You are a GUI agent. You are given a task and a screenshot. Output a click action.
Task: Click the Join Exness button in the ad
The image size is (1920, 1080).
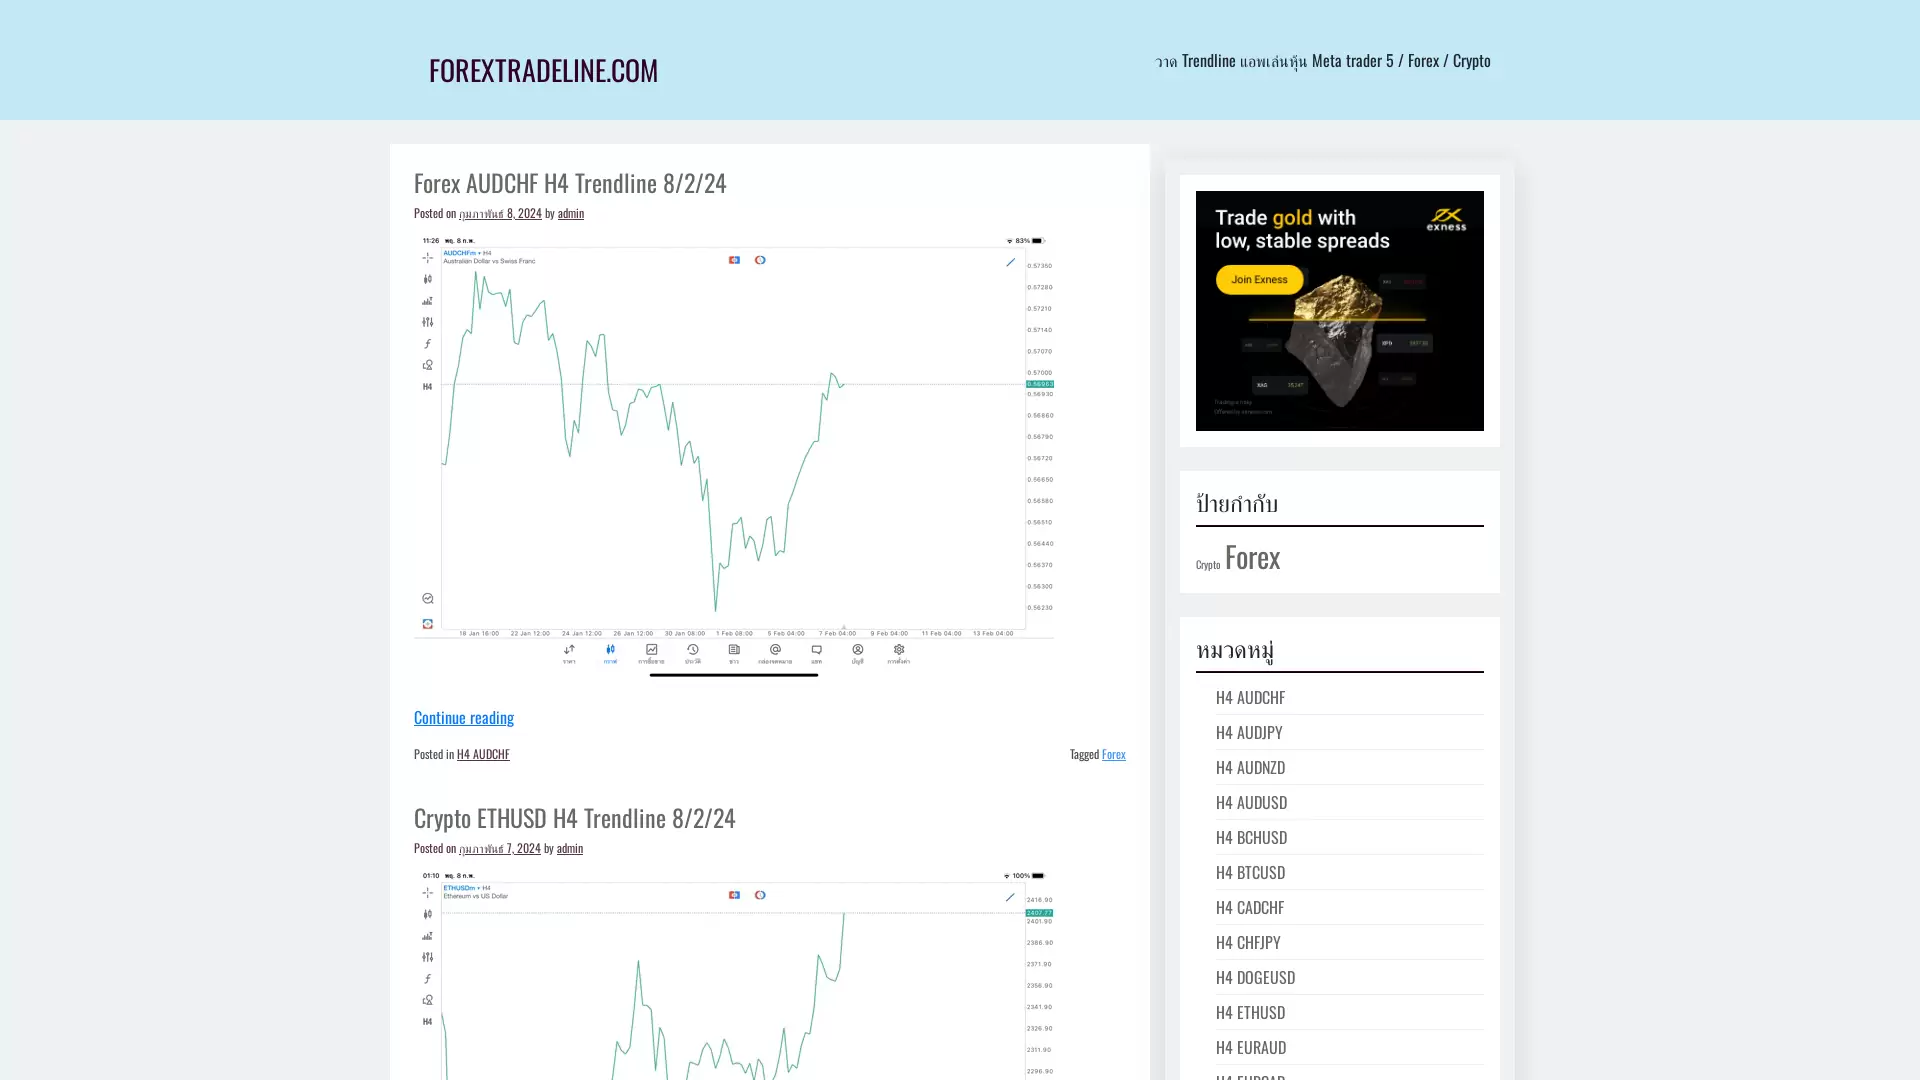pyautogui.click(x=1258, y=280)
